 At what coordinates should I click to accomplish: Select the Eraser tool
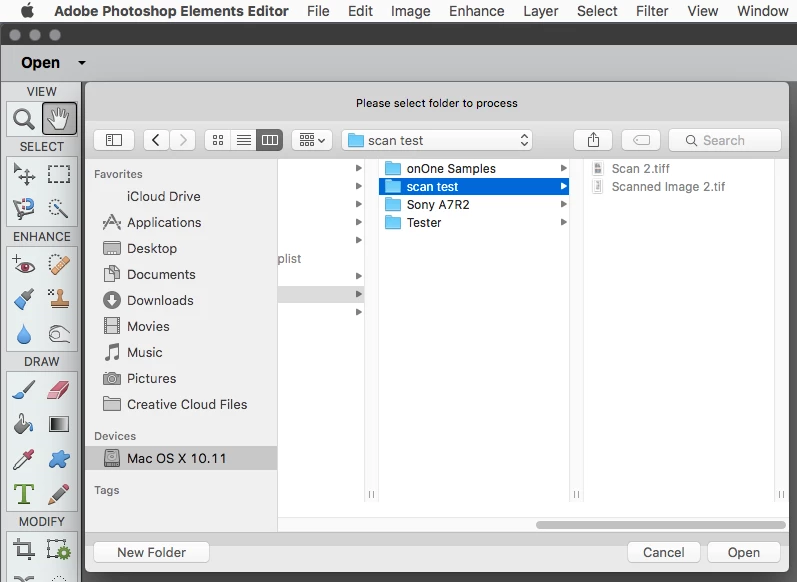click(x=59, y=390)
